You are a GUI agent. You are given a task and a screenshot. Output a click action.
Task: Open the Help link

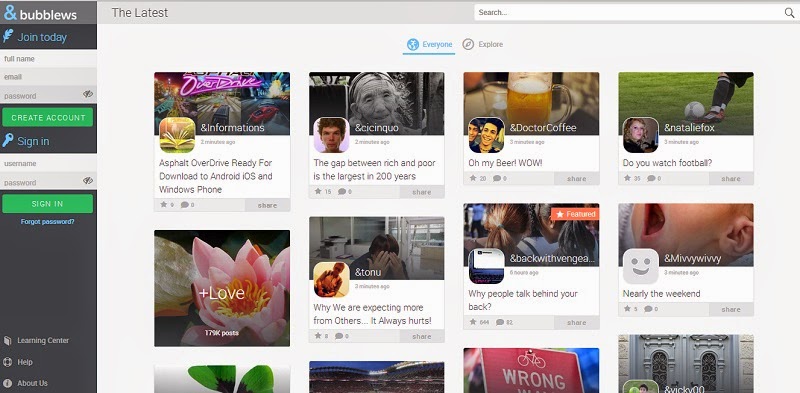click(x=24, y=362)
